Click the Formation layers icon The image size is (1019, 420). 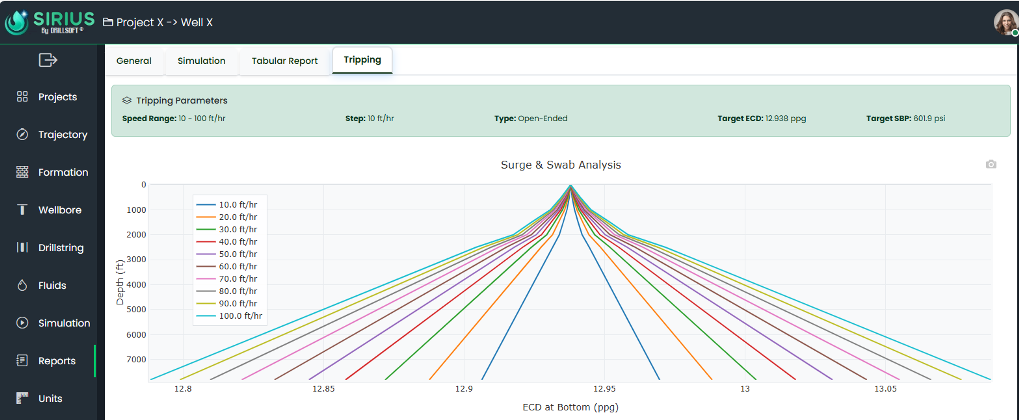pos(22,172)
